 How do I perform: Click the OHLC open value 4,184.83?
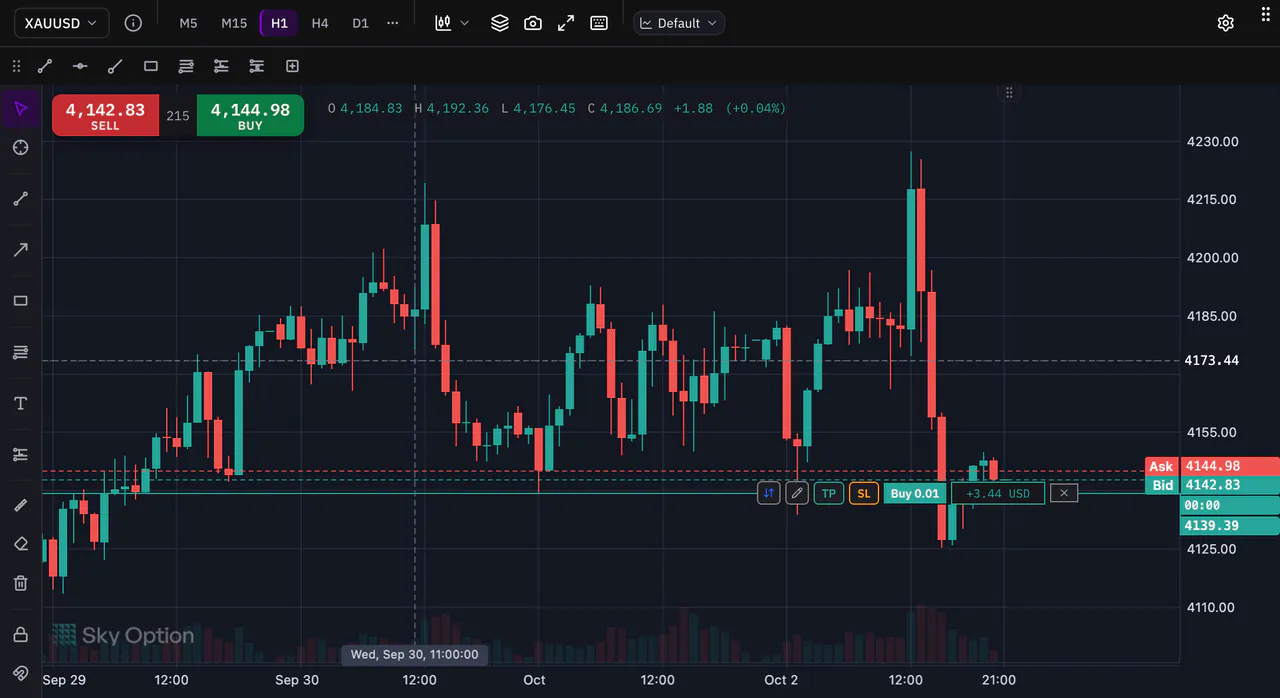(371, 108)
